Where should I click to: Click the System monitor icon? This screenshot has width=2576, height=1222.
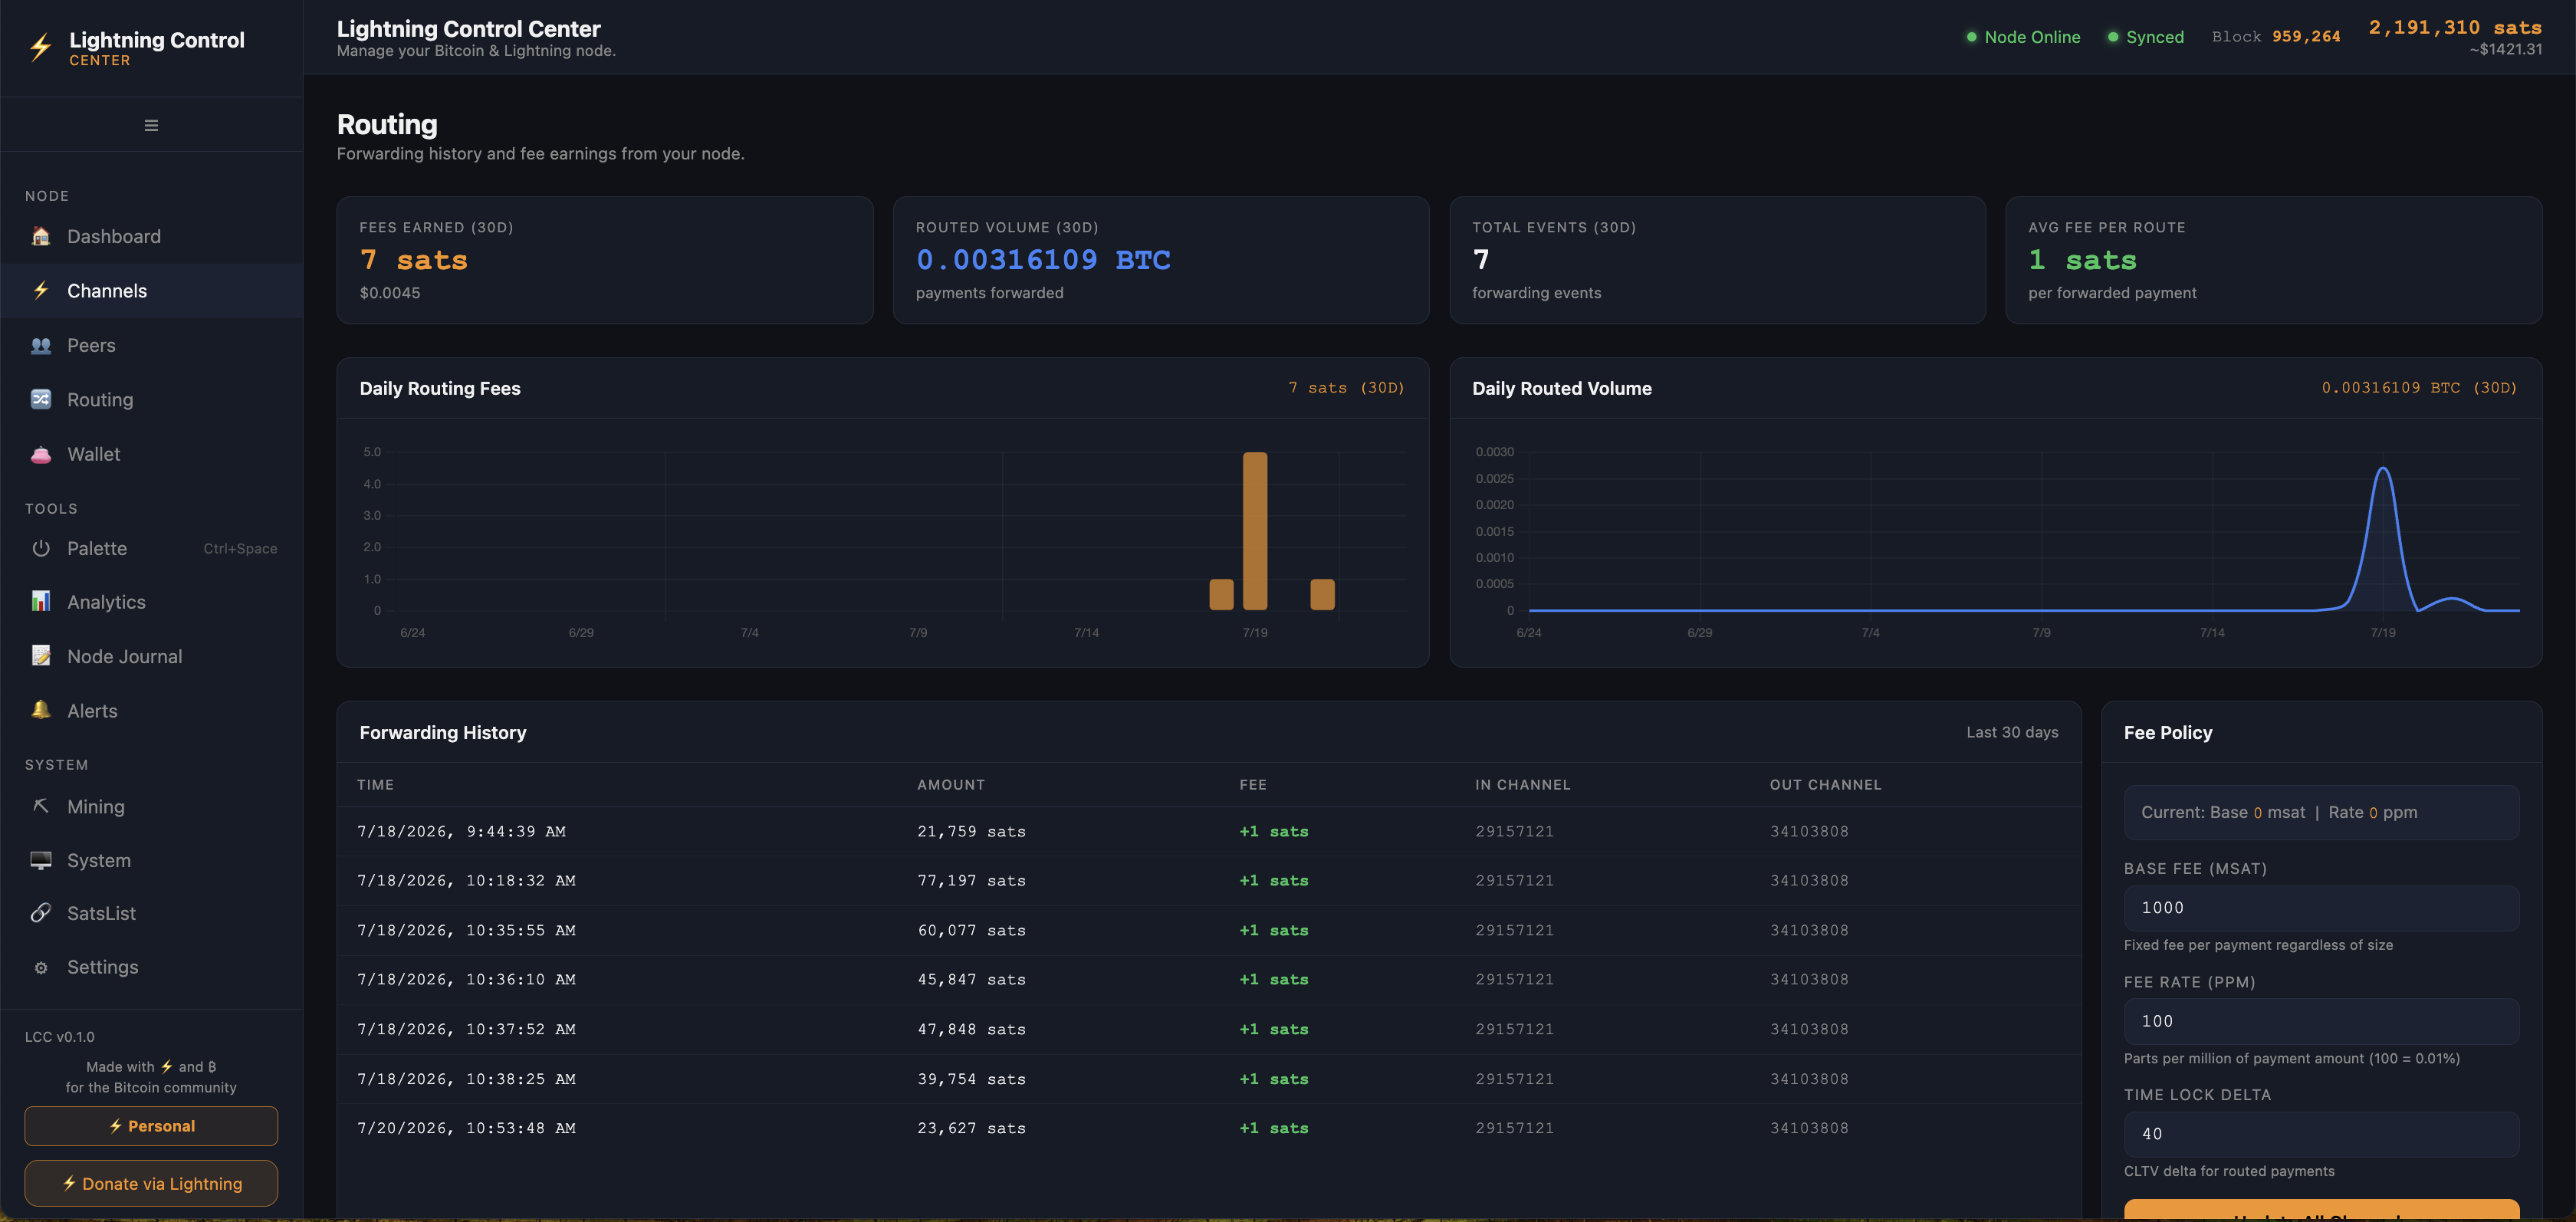(41, 860)
